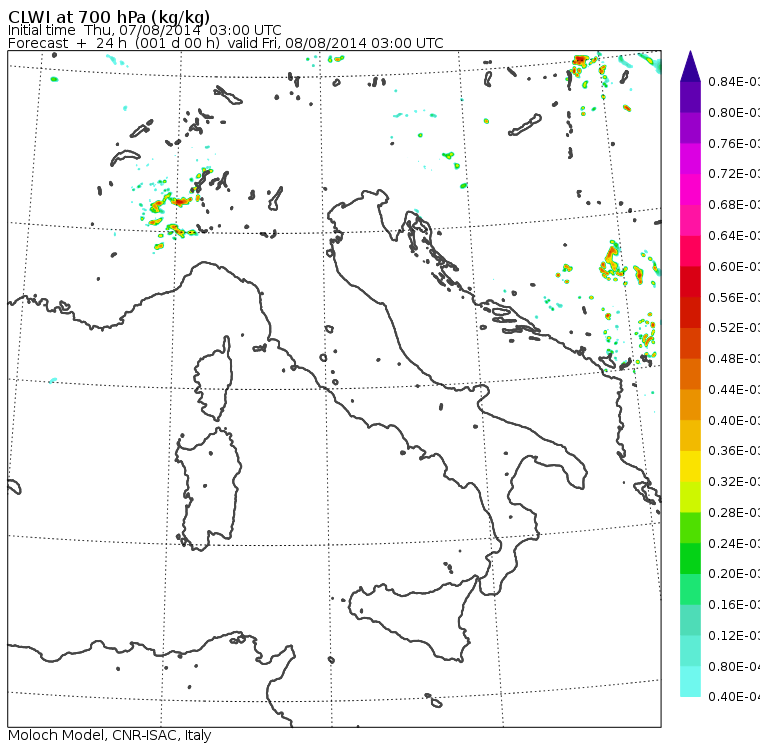Select the "0.52E-03" scale value
Image resolution: width=760 pixels, height=749 pixels.
point(734,328)
